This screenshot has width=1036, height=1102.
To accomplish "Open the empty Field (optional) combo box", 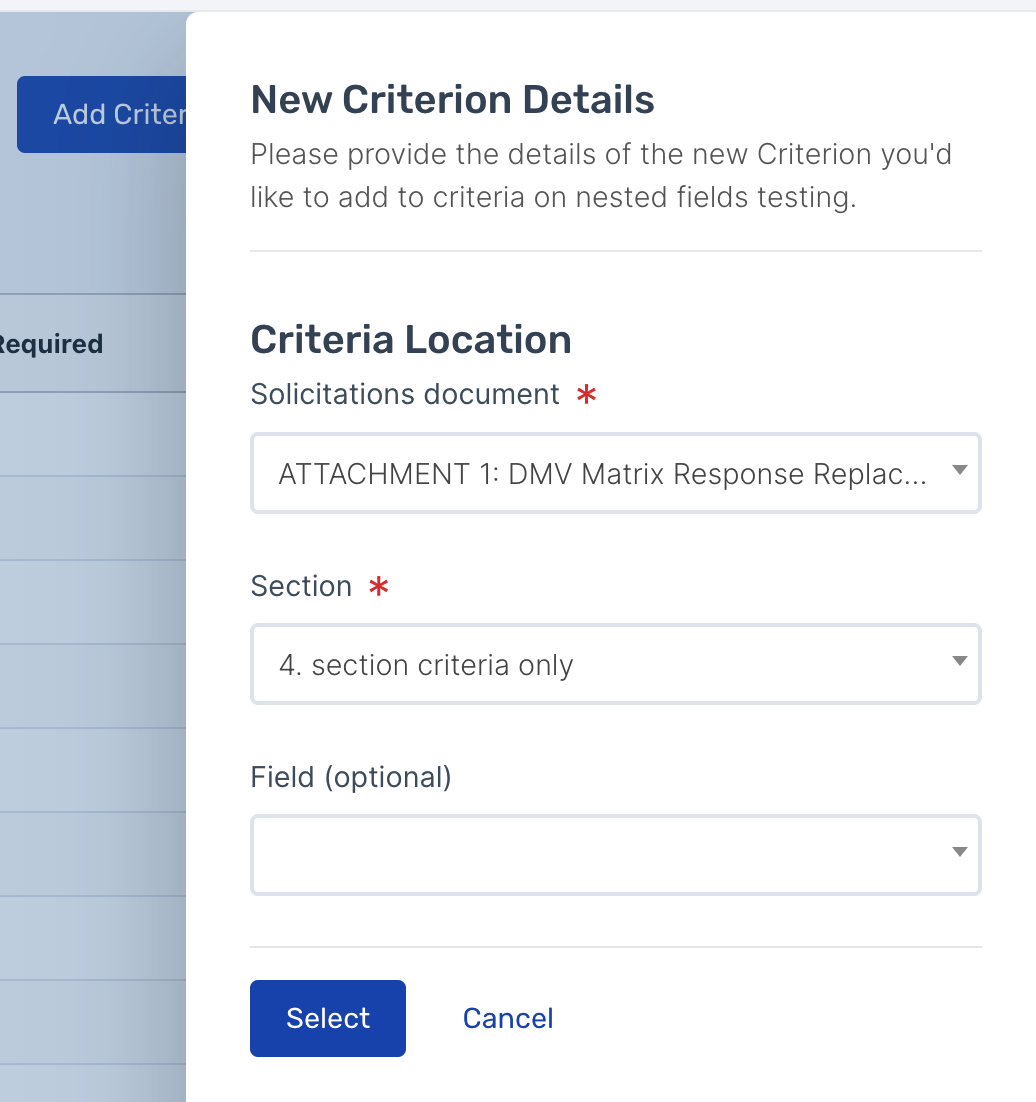I will pyautogui.click(x=602, y=855).
